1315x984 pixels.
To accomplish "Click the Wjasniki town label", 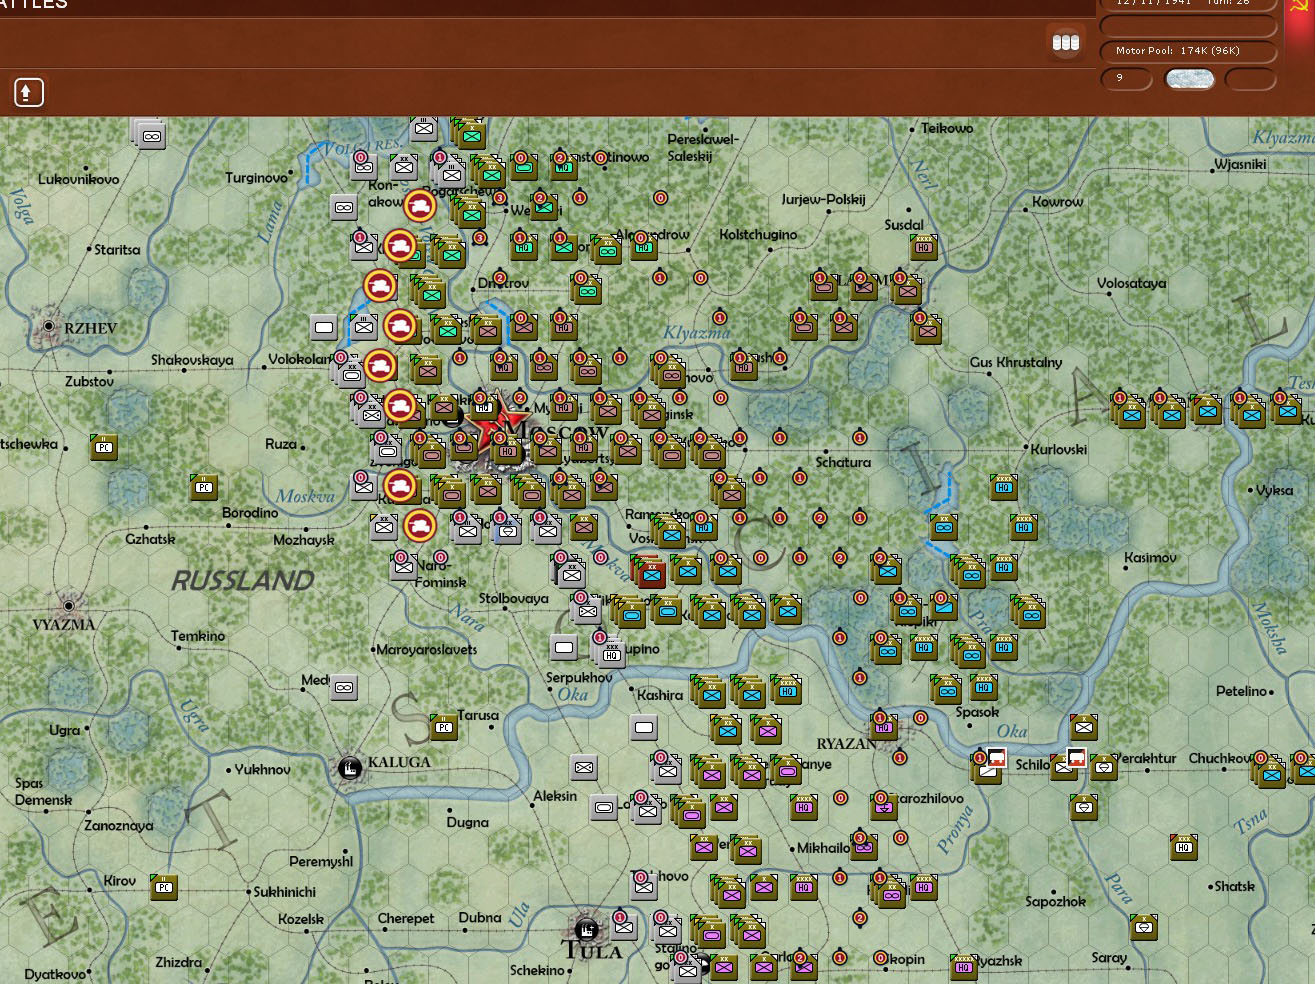I will tap(1240, 164).
